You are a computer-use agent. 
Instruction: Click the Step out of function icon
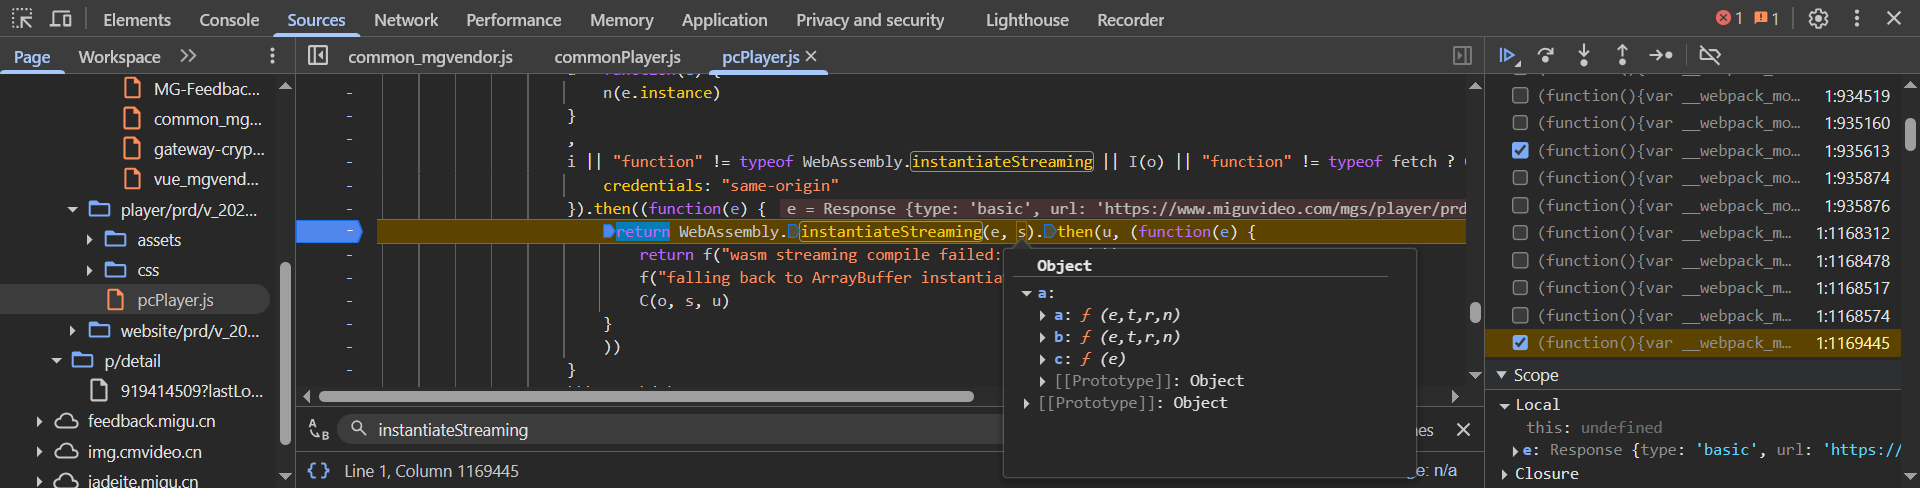point(1622,56)
